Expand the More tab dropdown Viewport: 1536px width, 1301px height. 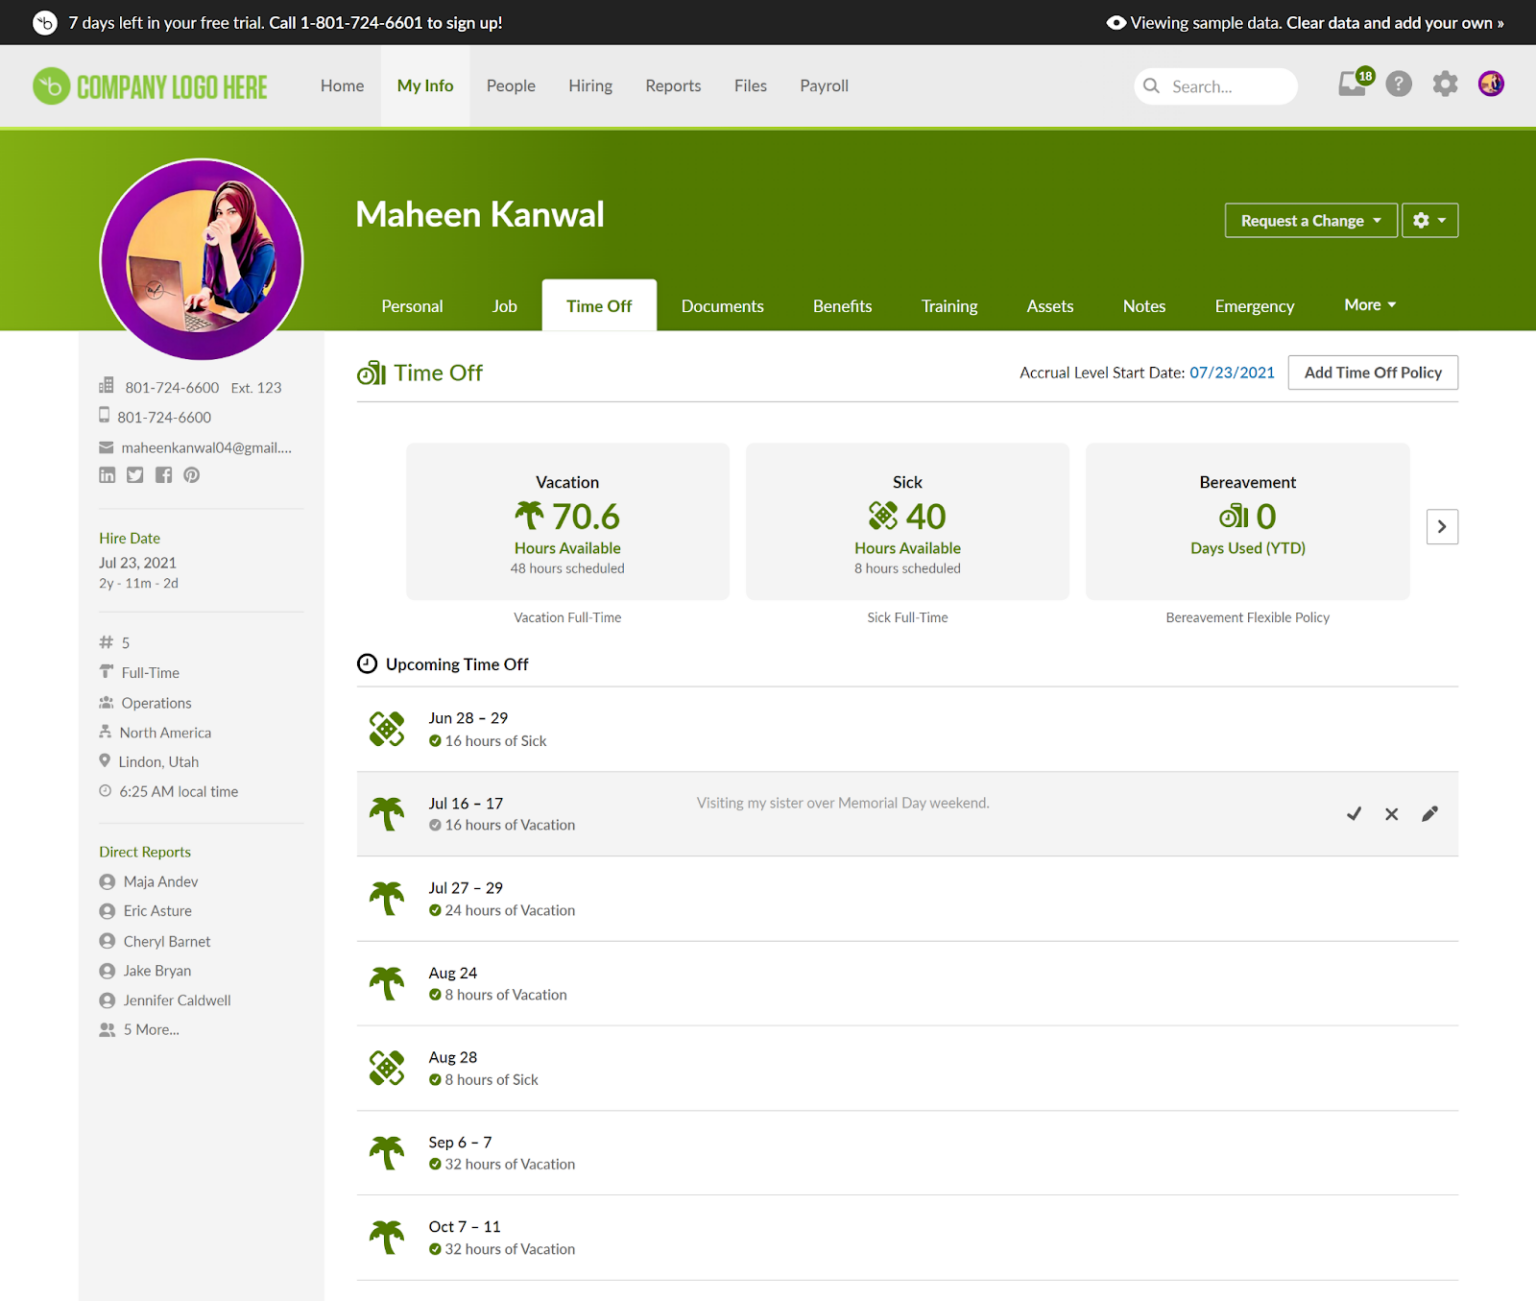1369,305
